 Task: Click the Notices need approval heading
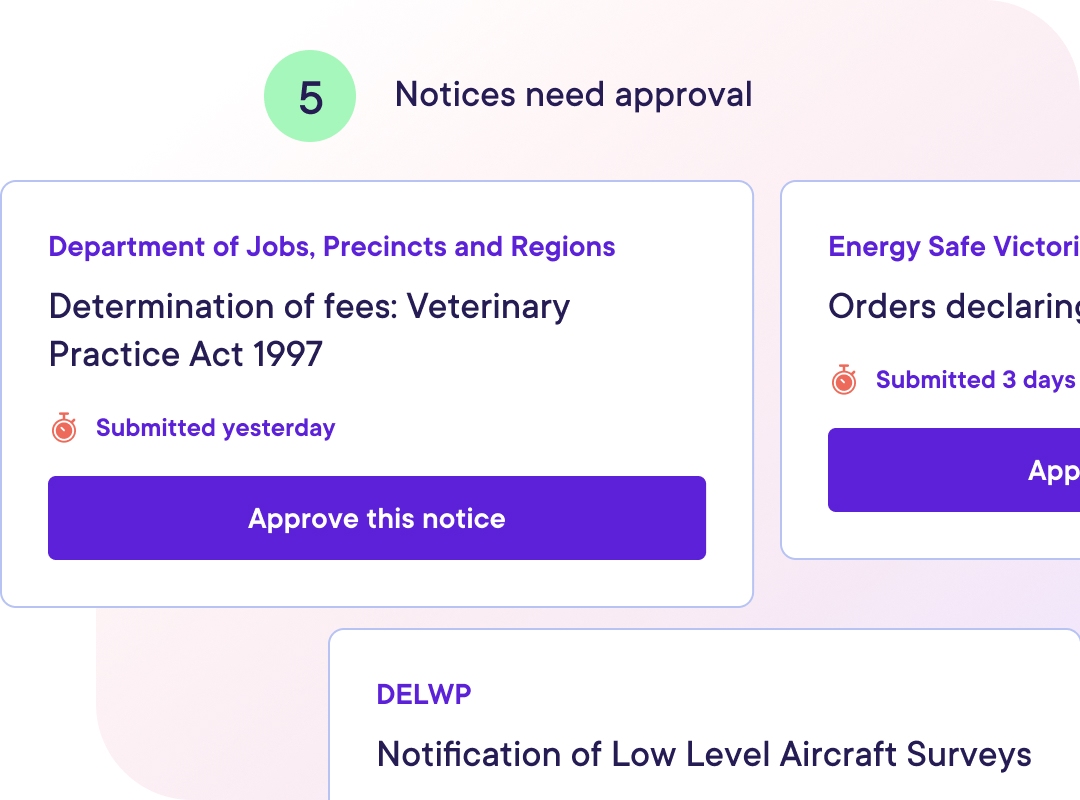(573, 95)
